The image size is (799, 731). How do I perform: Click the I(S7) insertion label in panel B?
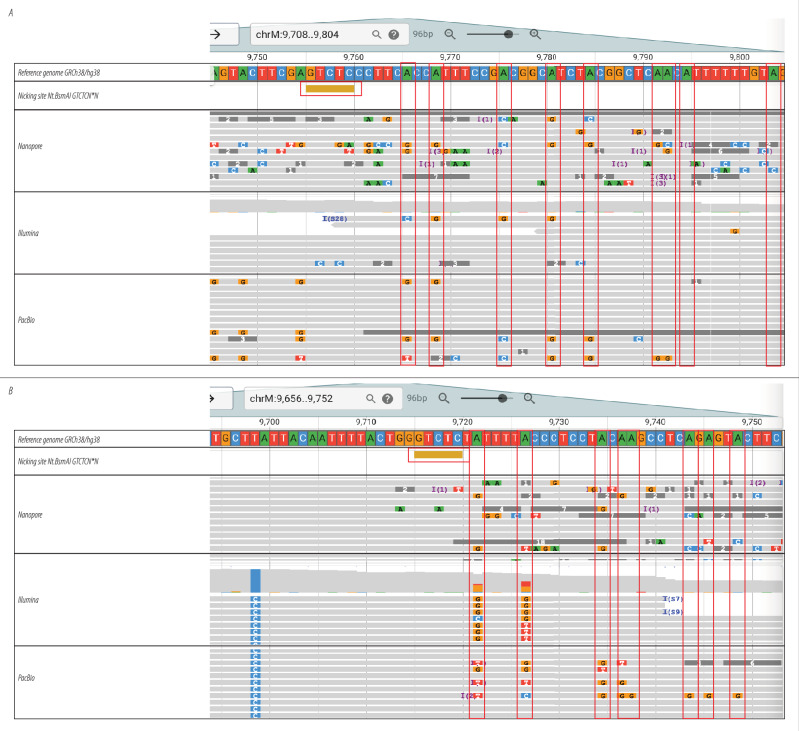pos(672,599)
